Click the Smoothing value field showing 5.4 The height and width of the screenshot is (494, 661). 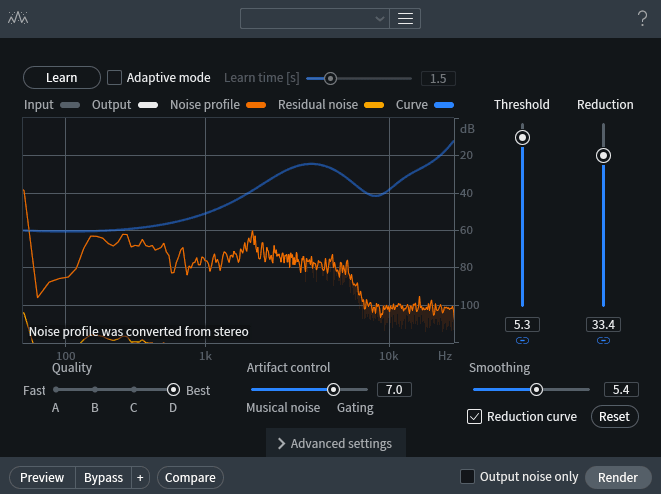point(621,389)
